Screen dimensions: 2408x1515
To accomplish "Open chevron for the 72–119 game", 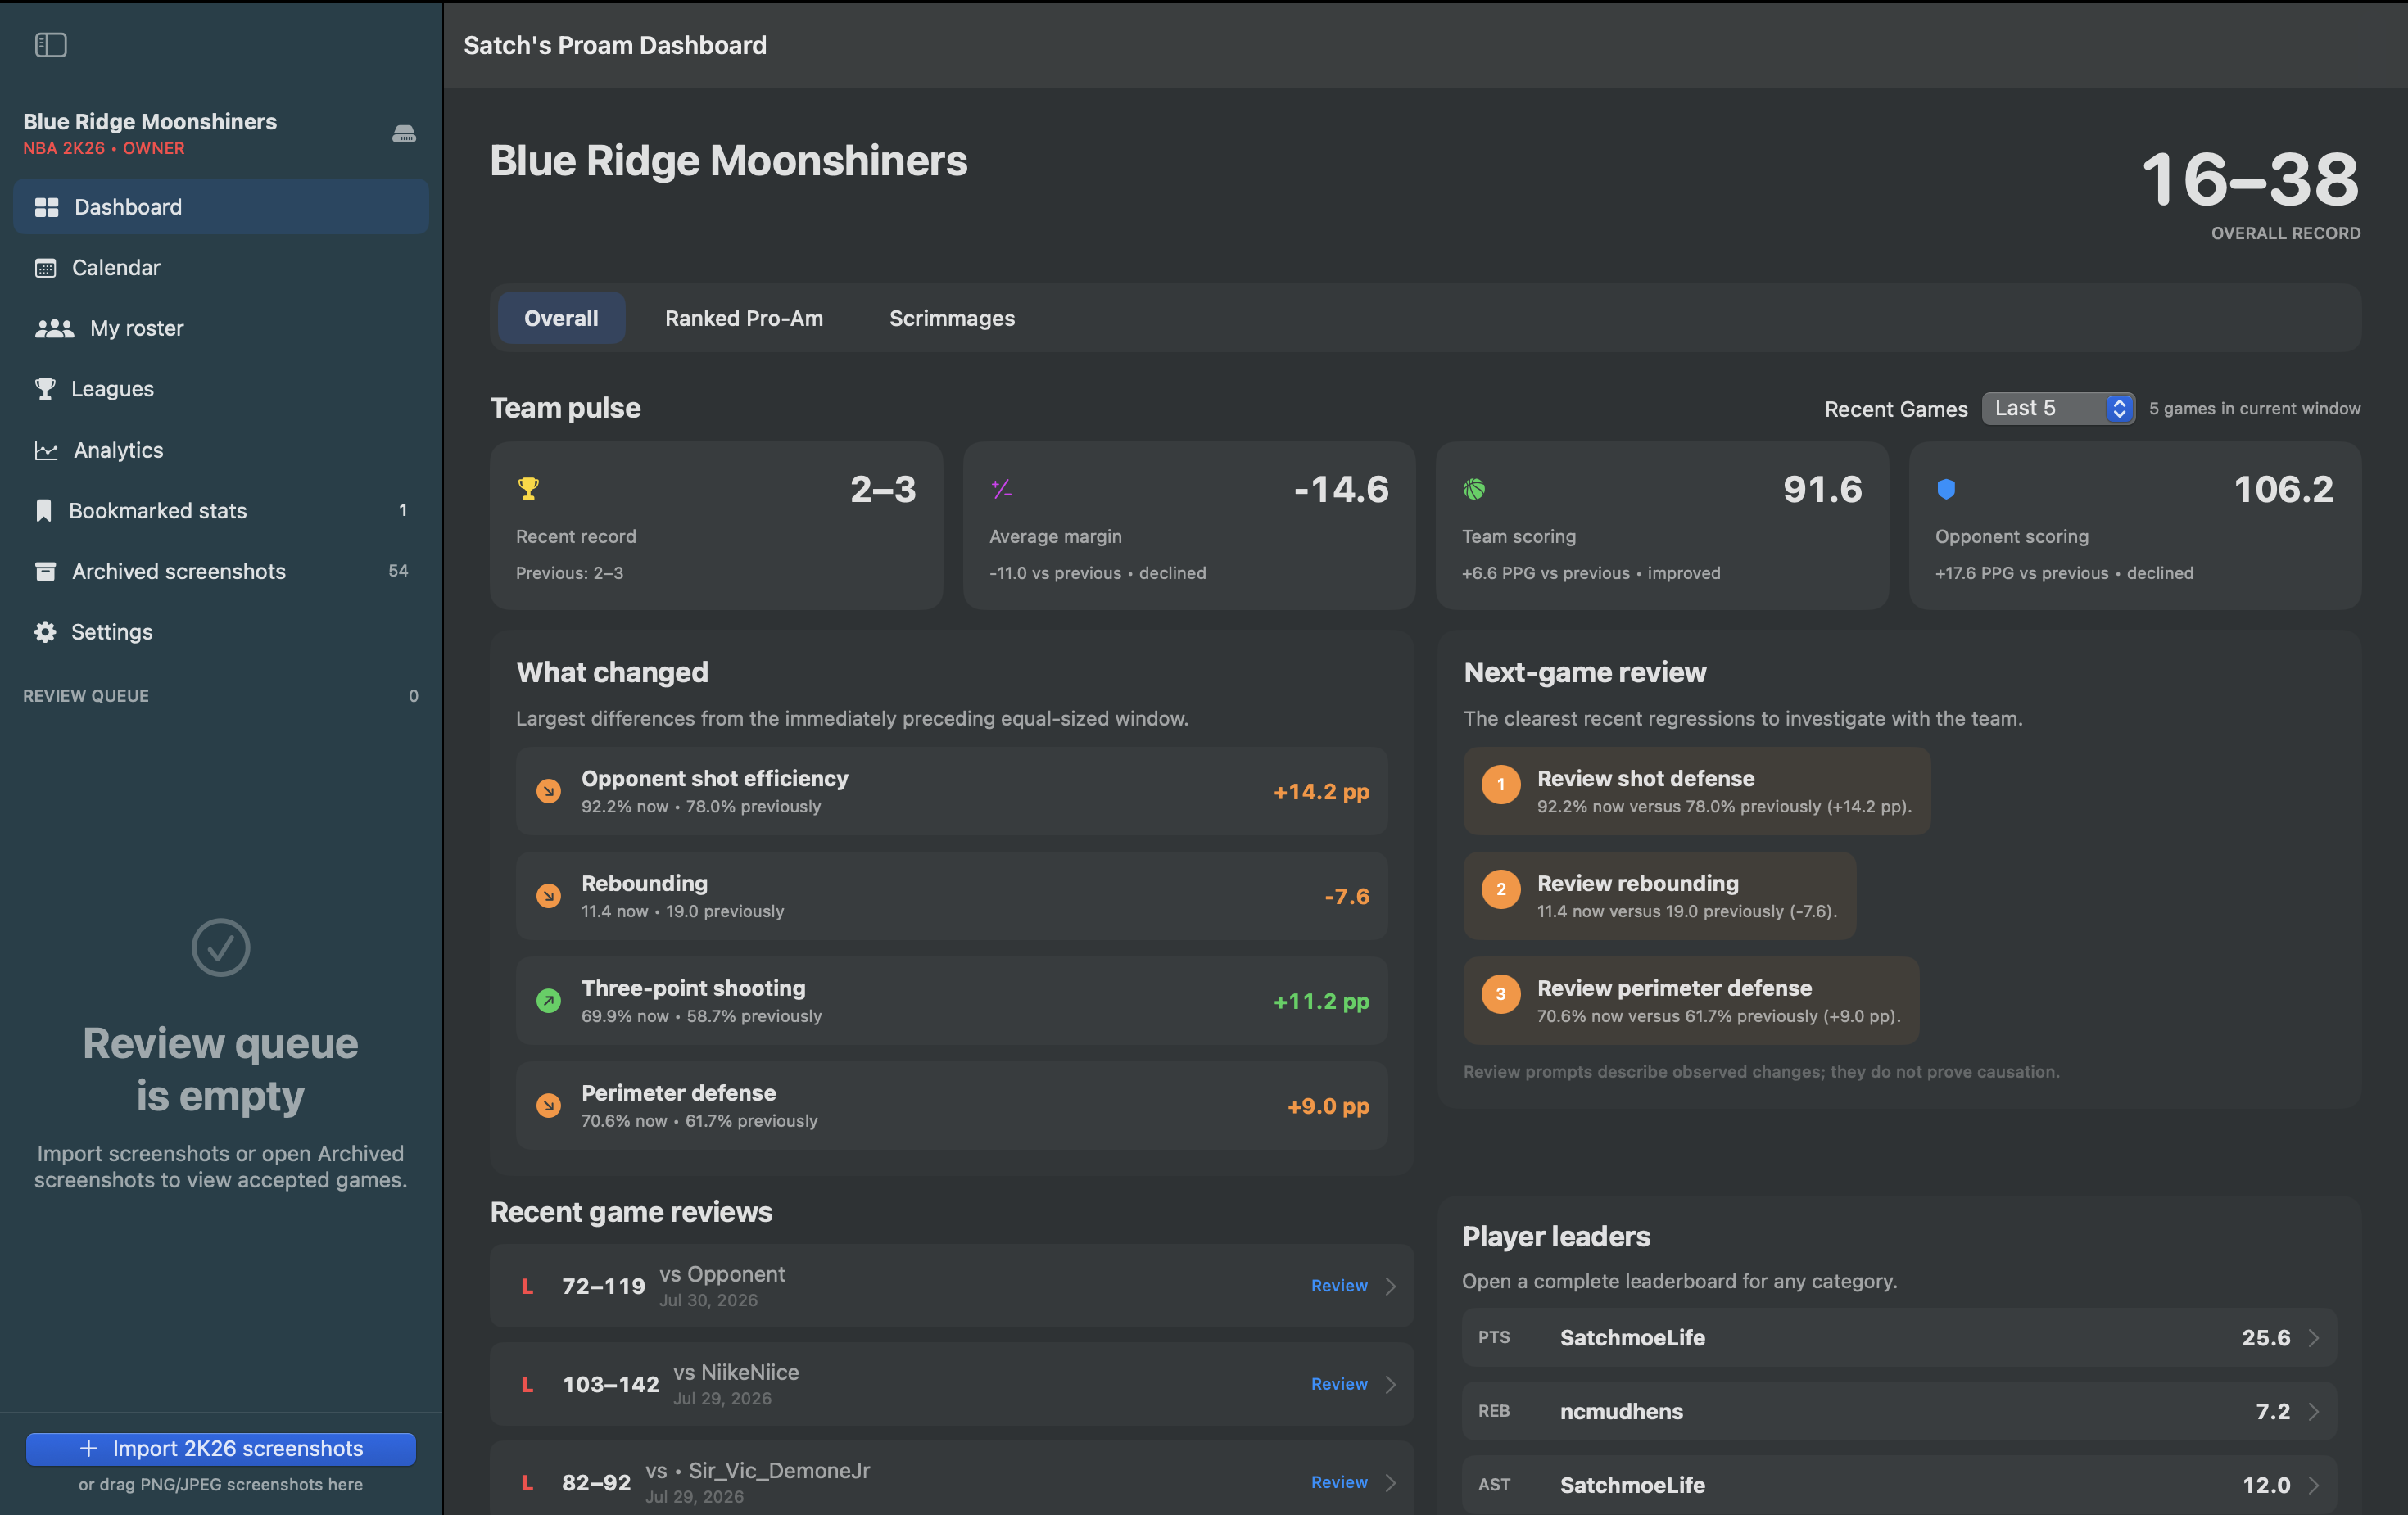I will pos(1390,1286).
